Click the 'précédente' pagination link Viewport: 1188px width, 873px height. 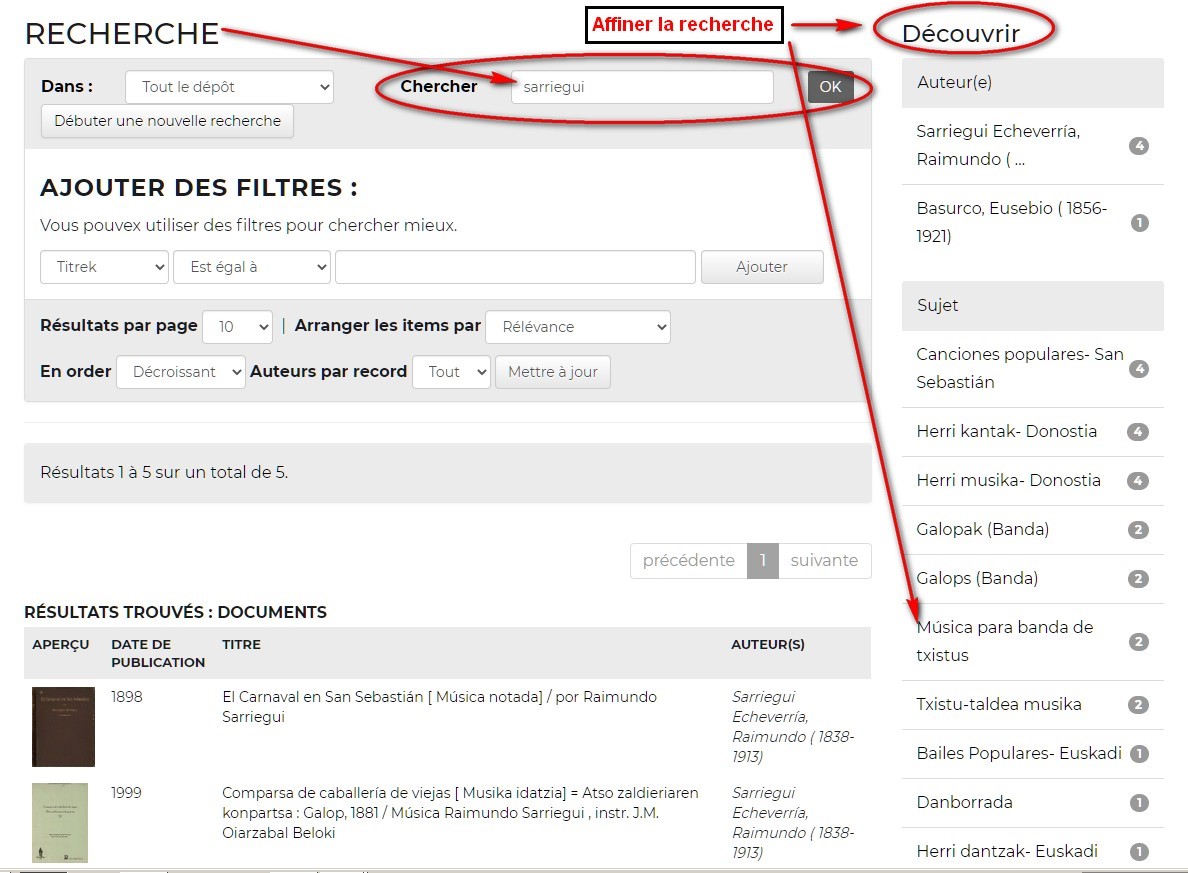(x=688, y=561)
